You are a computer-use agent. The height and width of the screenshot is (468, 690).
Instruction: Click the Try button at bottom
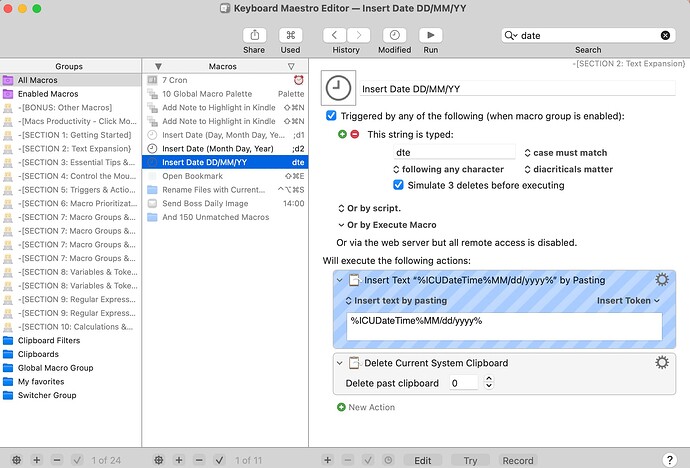click(470, 460)
